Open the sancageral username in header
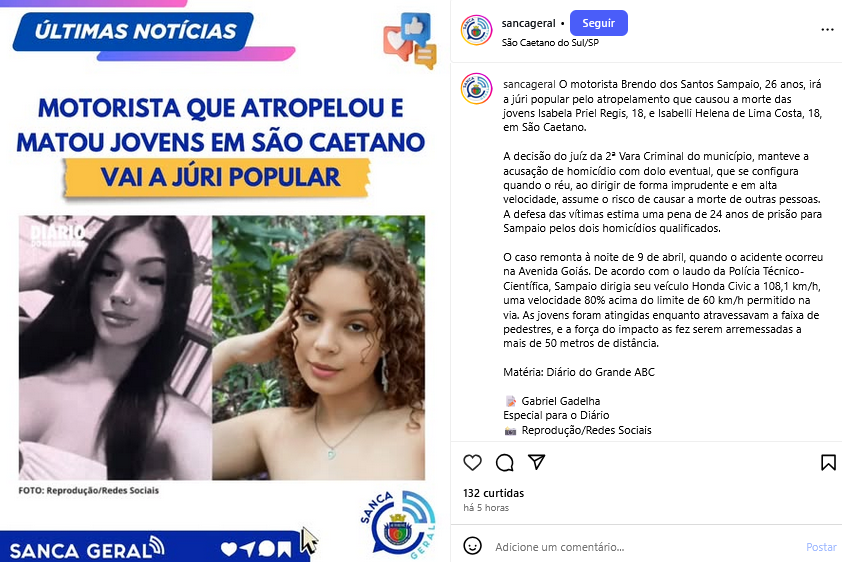The image size is (842, 562). 528,24
